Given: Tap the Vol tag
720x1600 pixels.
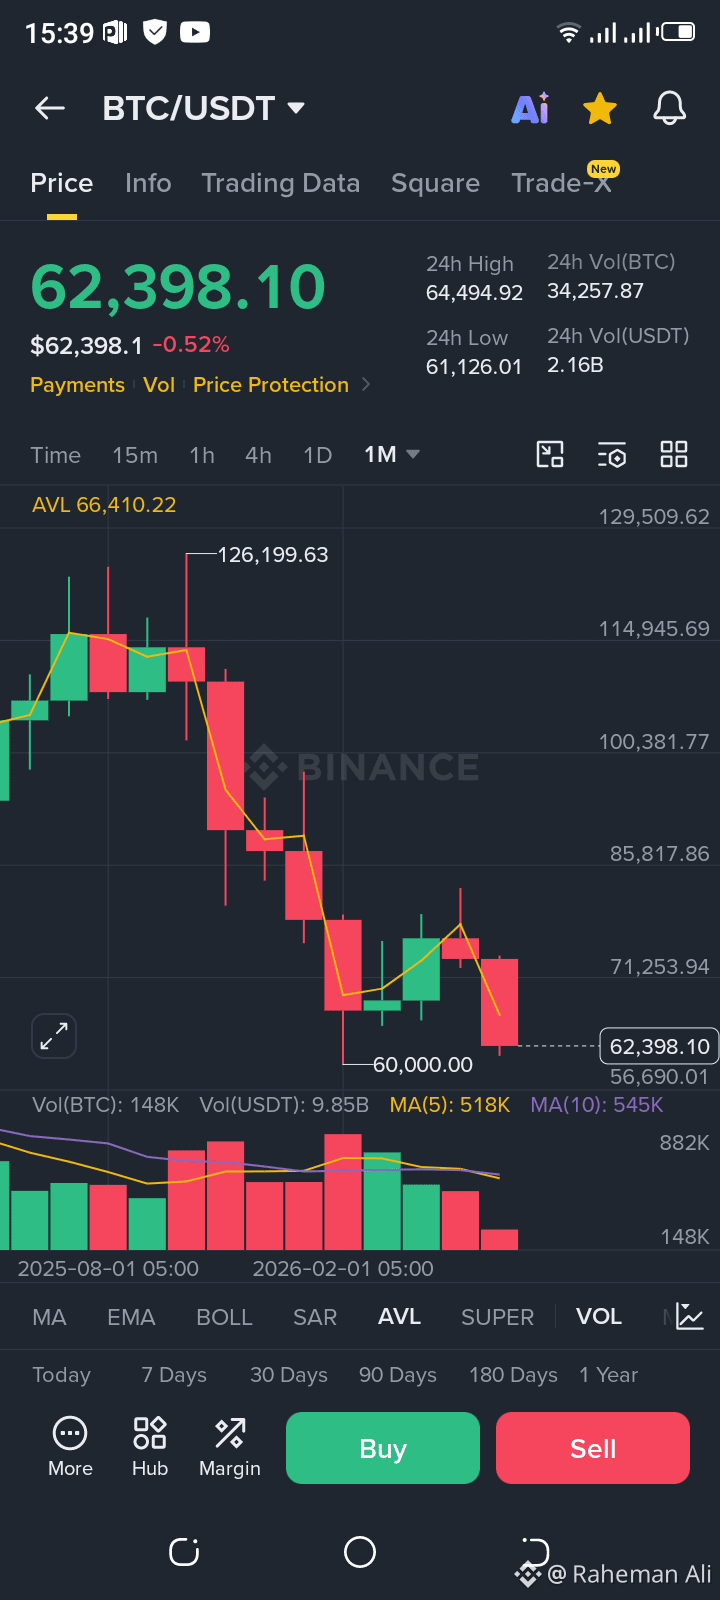Looking at the screenshot, I should (159, 385).
